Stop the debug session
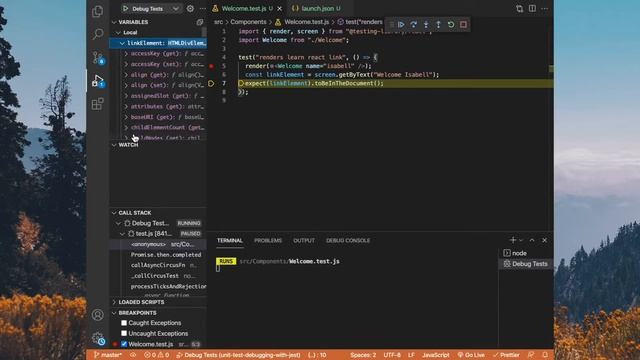This screenshot has width=640, height=360. click(x=463, y=24)
